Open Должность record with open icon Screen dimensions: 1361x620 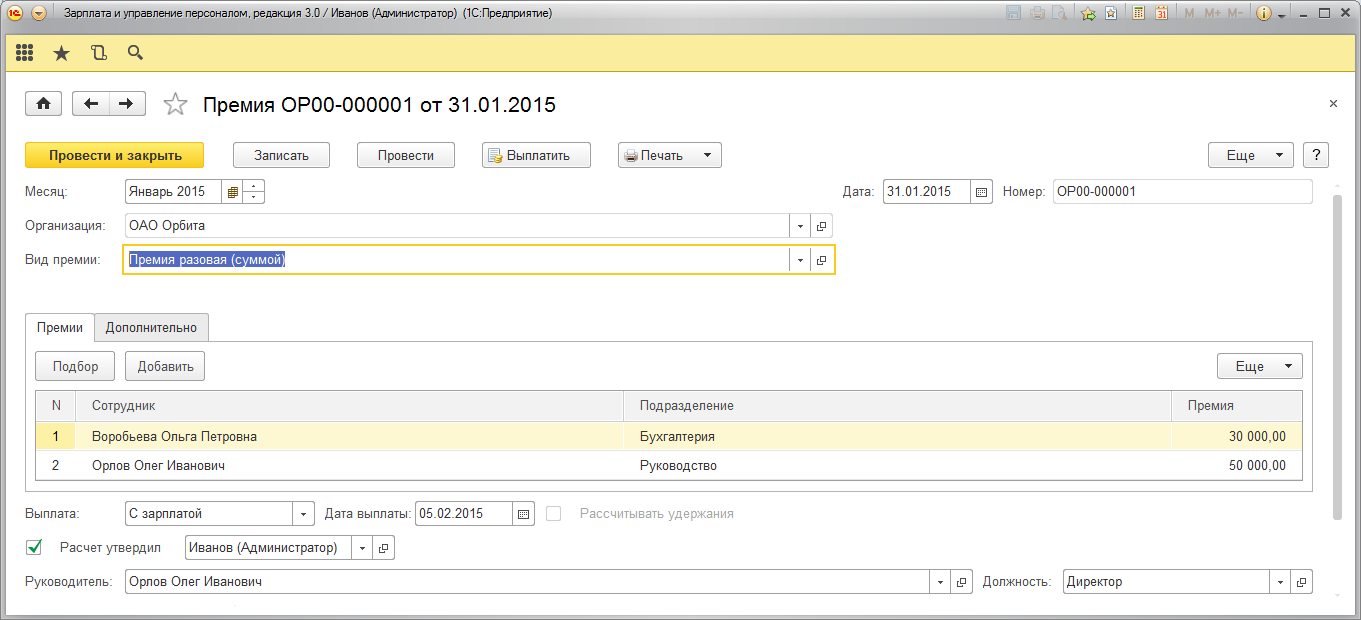pos(1301,582)
